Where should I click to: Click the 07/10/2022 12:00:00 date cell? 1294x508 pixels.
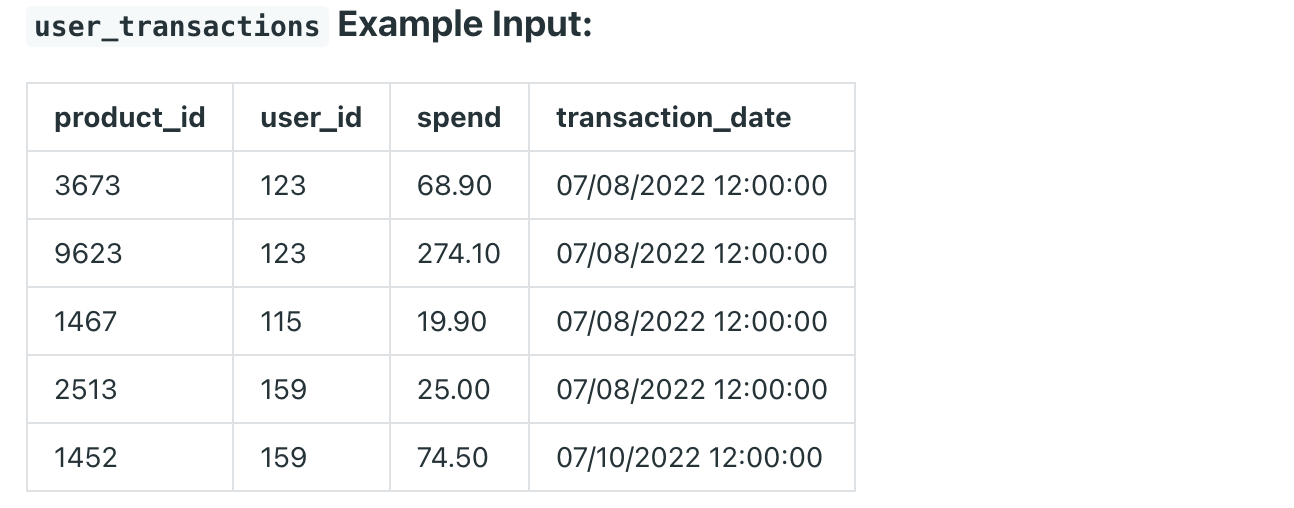(690, 458)
